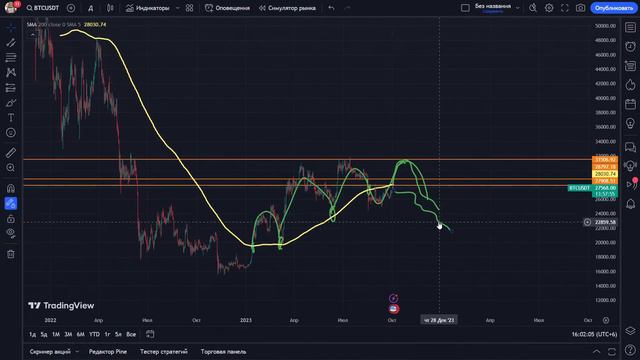Open the notifications bell icon
This screenshot has height=360, width=640.
(x=631, y=203)
